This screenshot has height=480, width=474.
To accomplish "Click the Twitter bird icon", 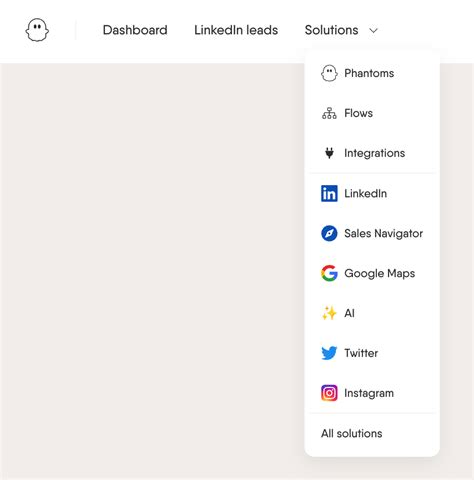I will [x=329, y=353].
